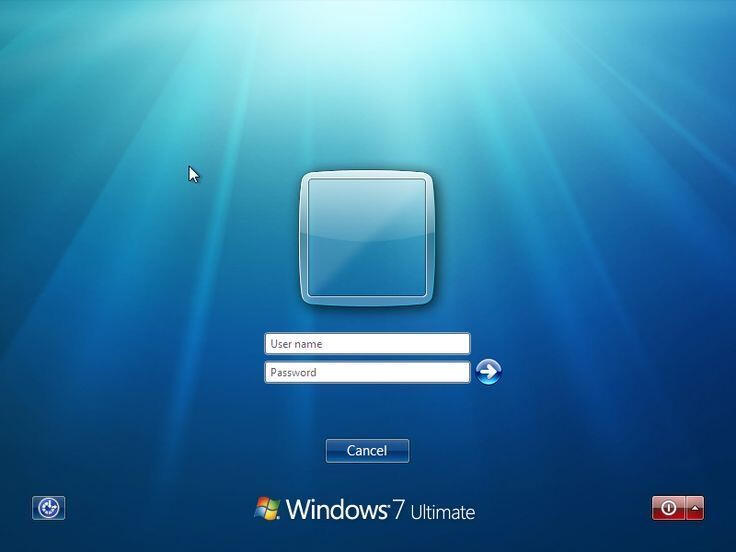
Task: Show power options beside the shut down button
Action: pos(695,508)
